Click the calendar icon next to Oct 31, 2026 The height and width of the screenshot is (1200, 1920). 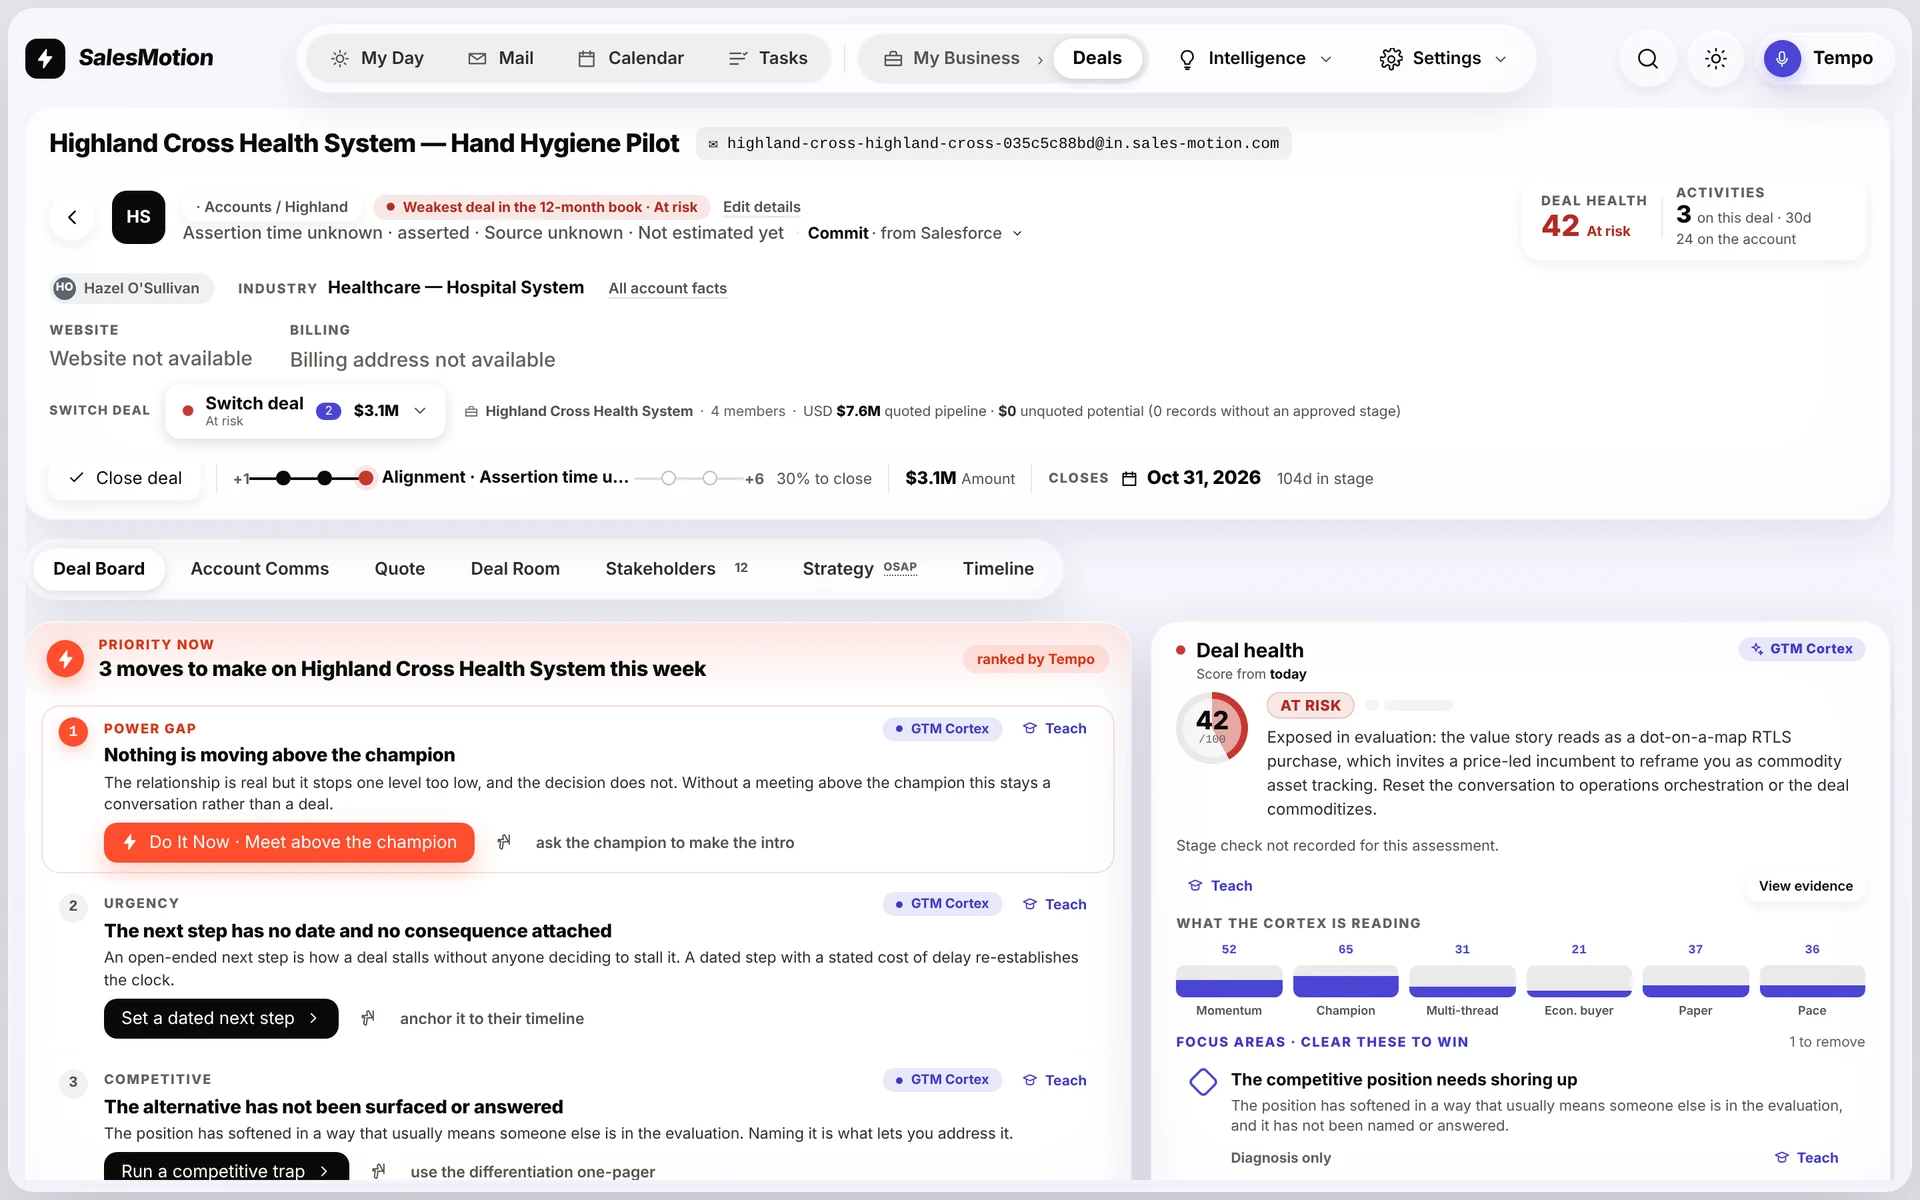(1129, 478)
